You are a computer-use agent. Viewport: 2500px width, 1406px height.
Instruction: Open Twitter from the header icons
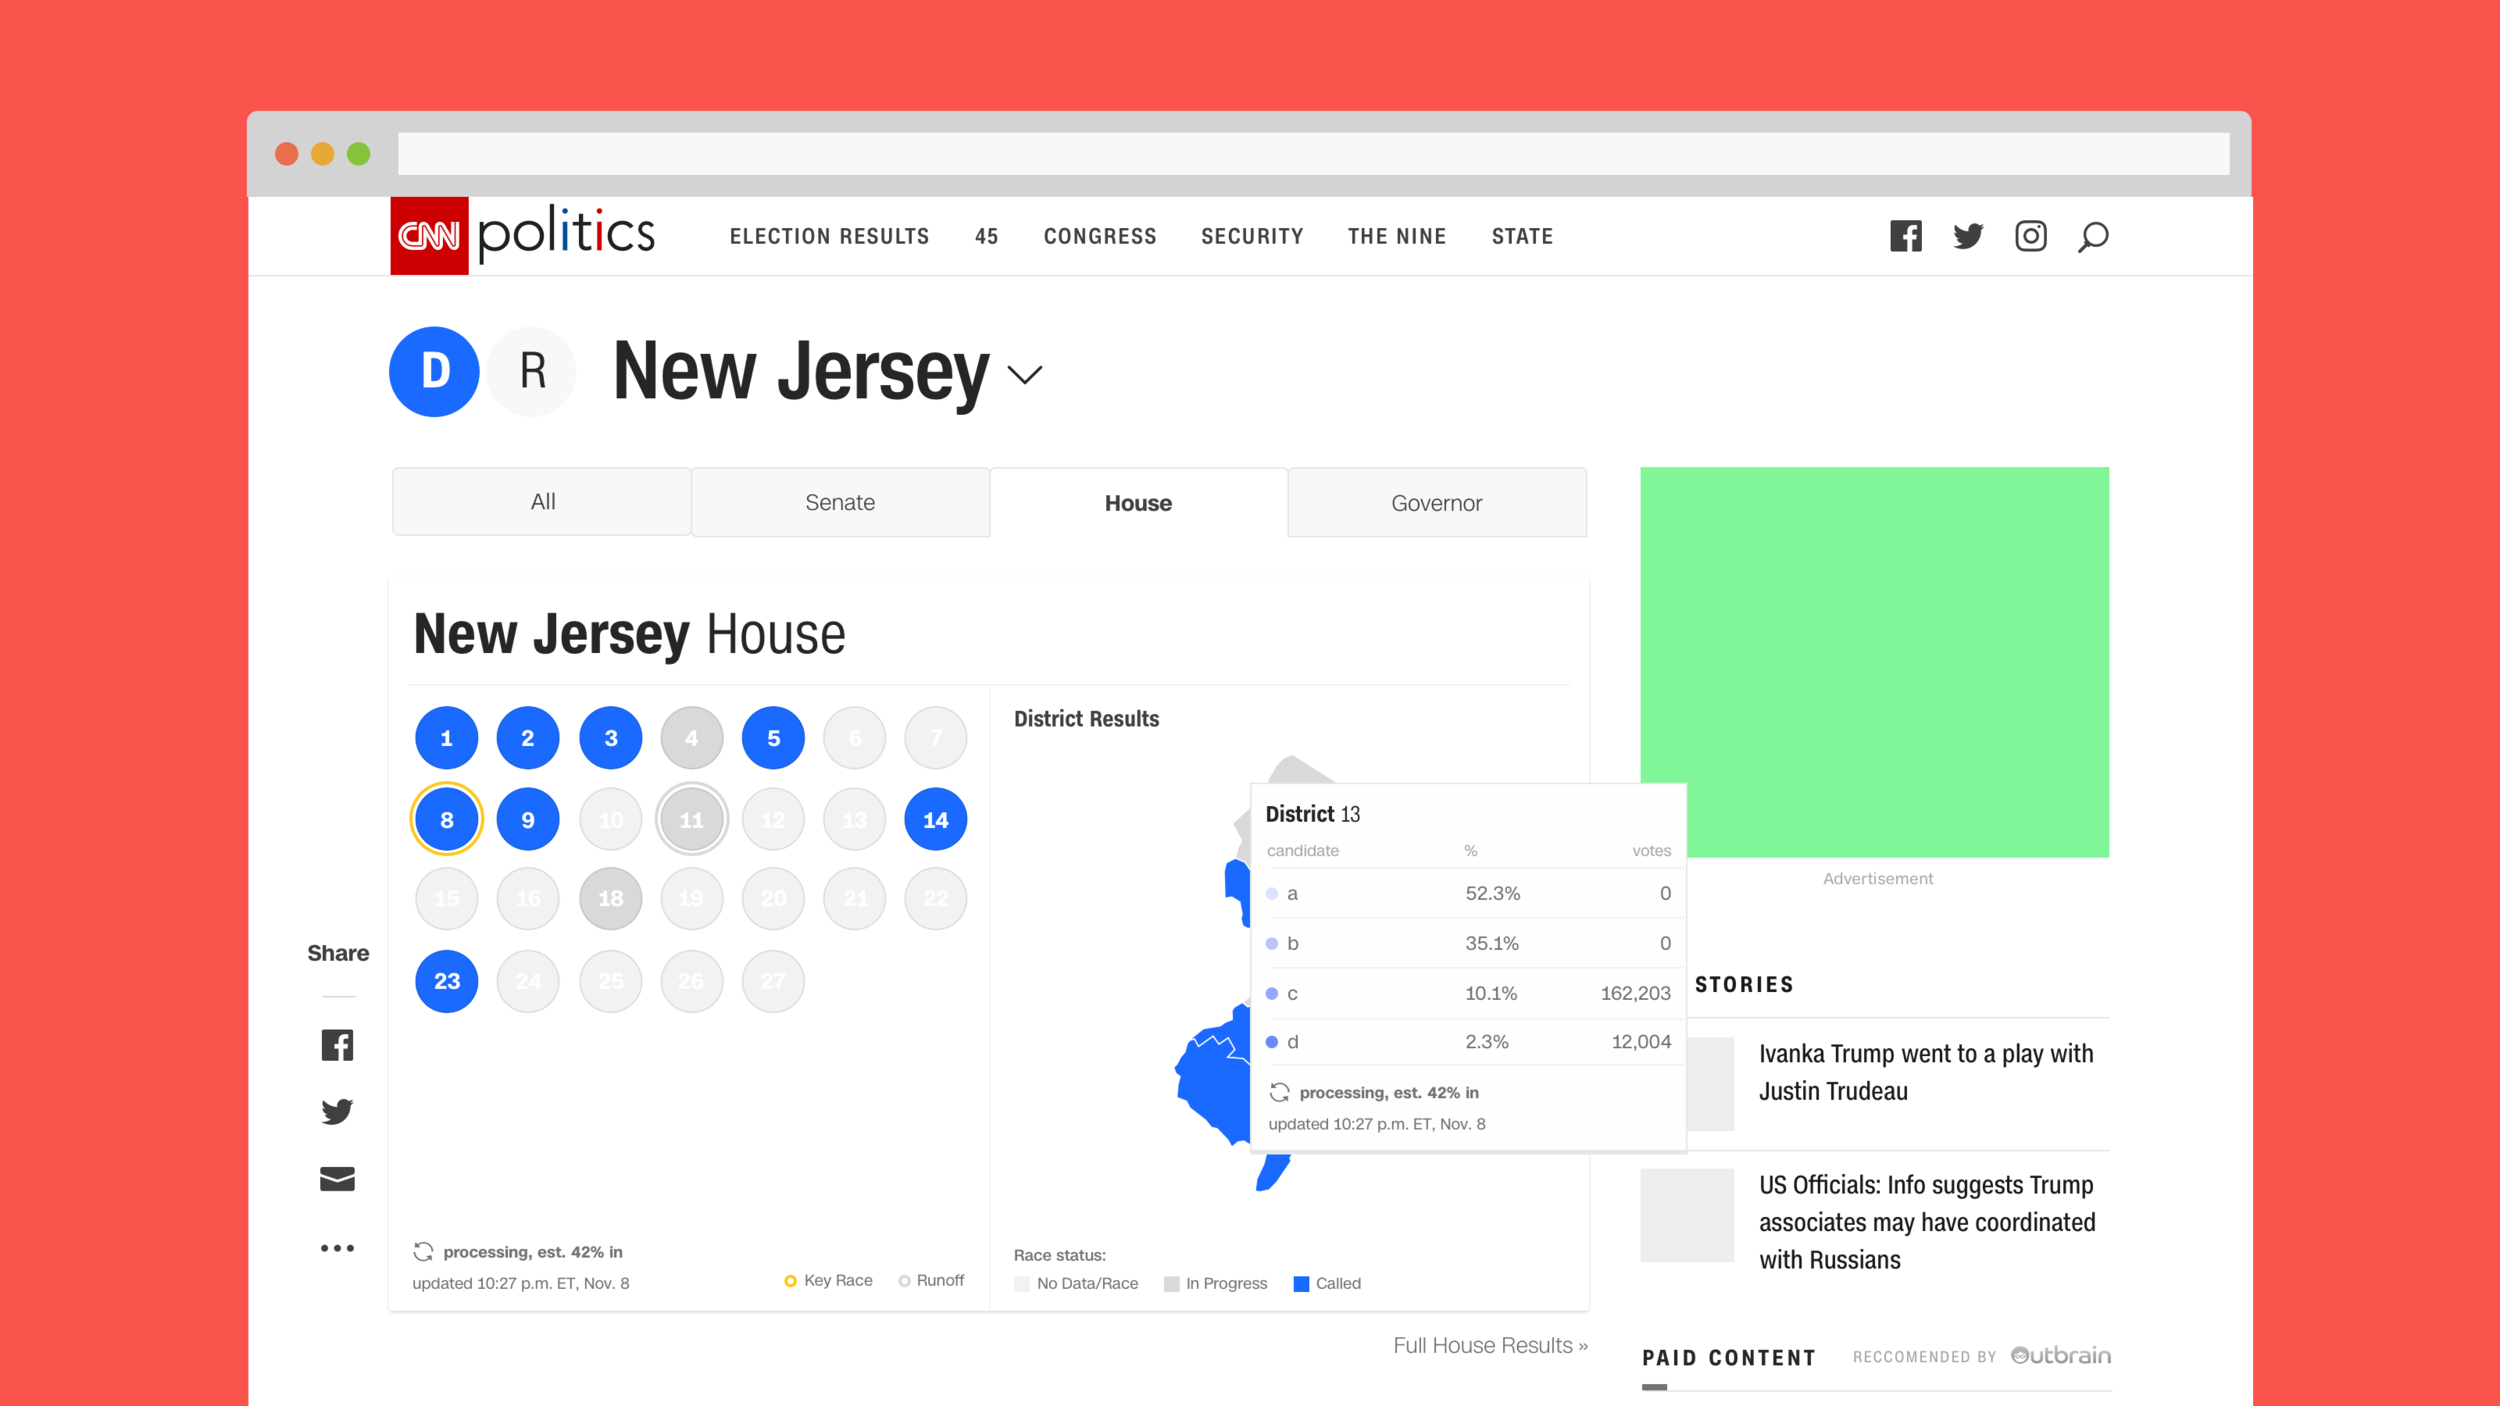pos(1968,236)
